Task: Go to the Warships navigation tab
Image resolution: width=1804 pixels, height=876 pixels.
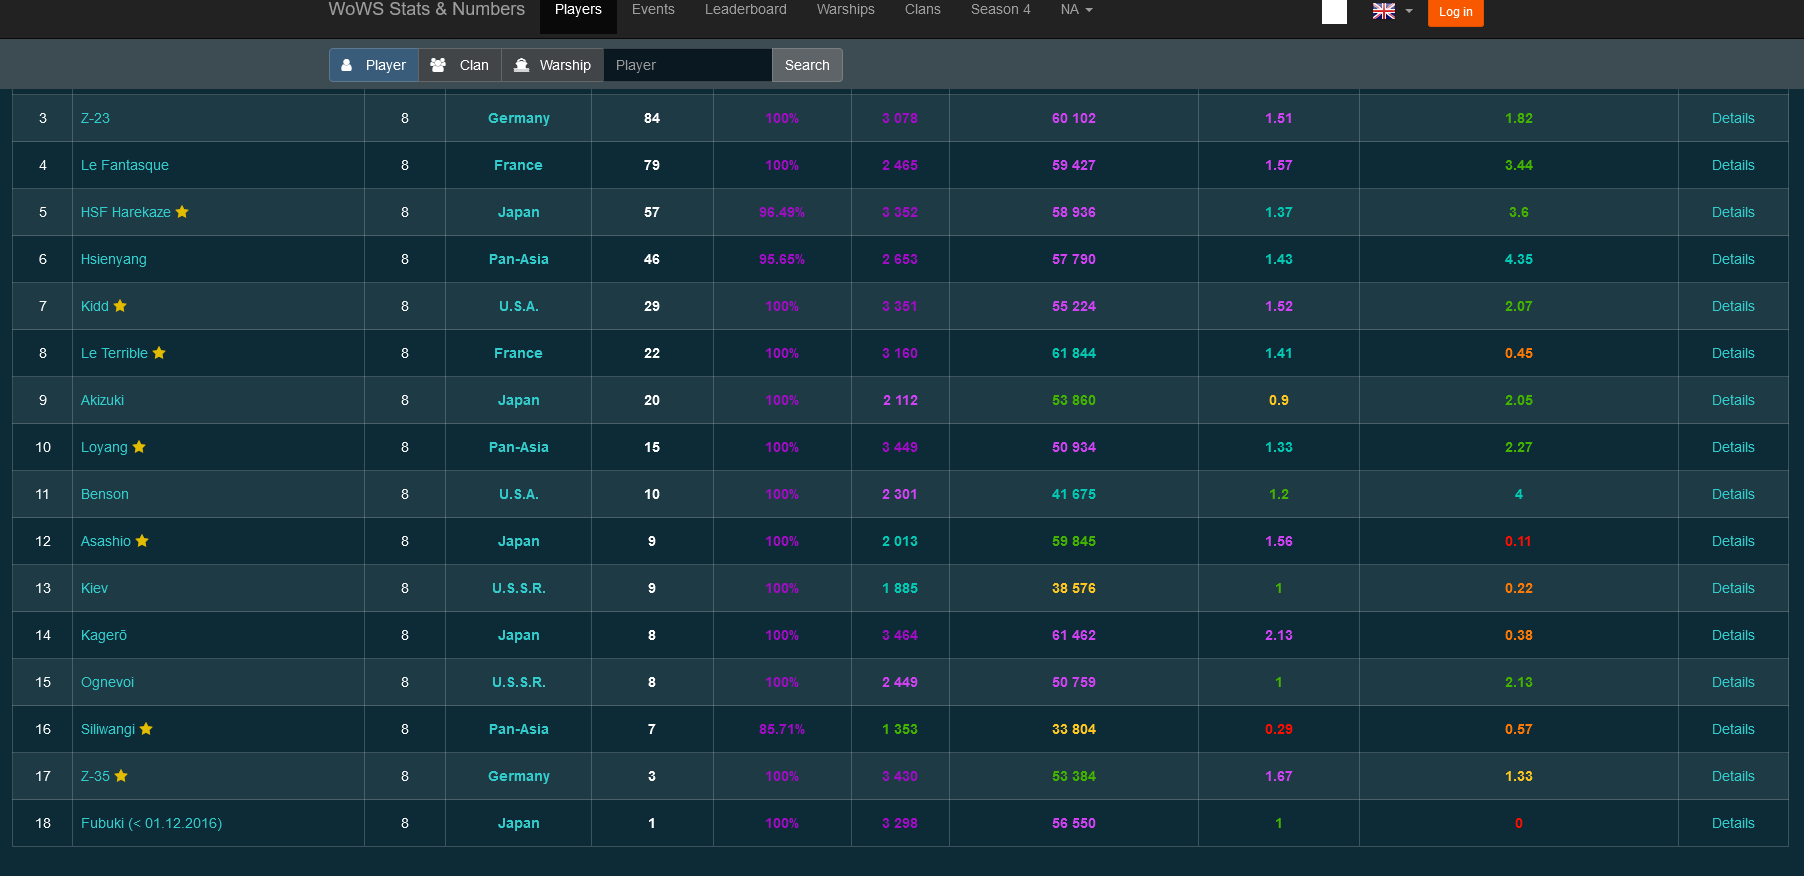Action: point(845,10)
